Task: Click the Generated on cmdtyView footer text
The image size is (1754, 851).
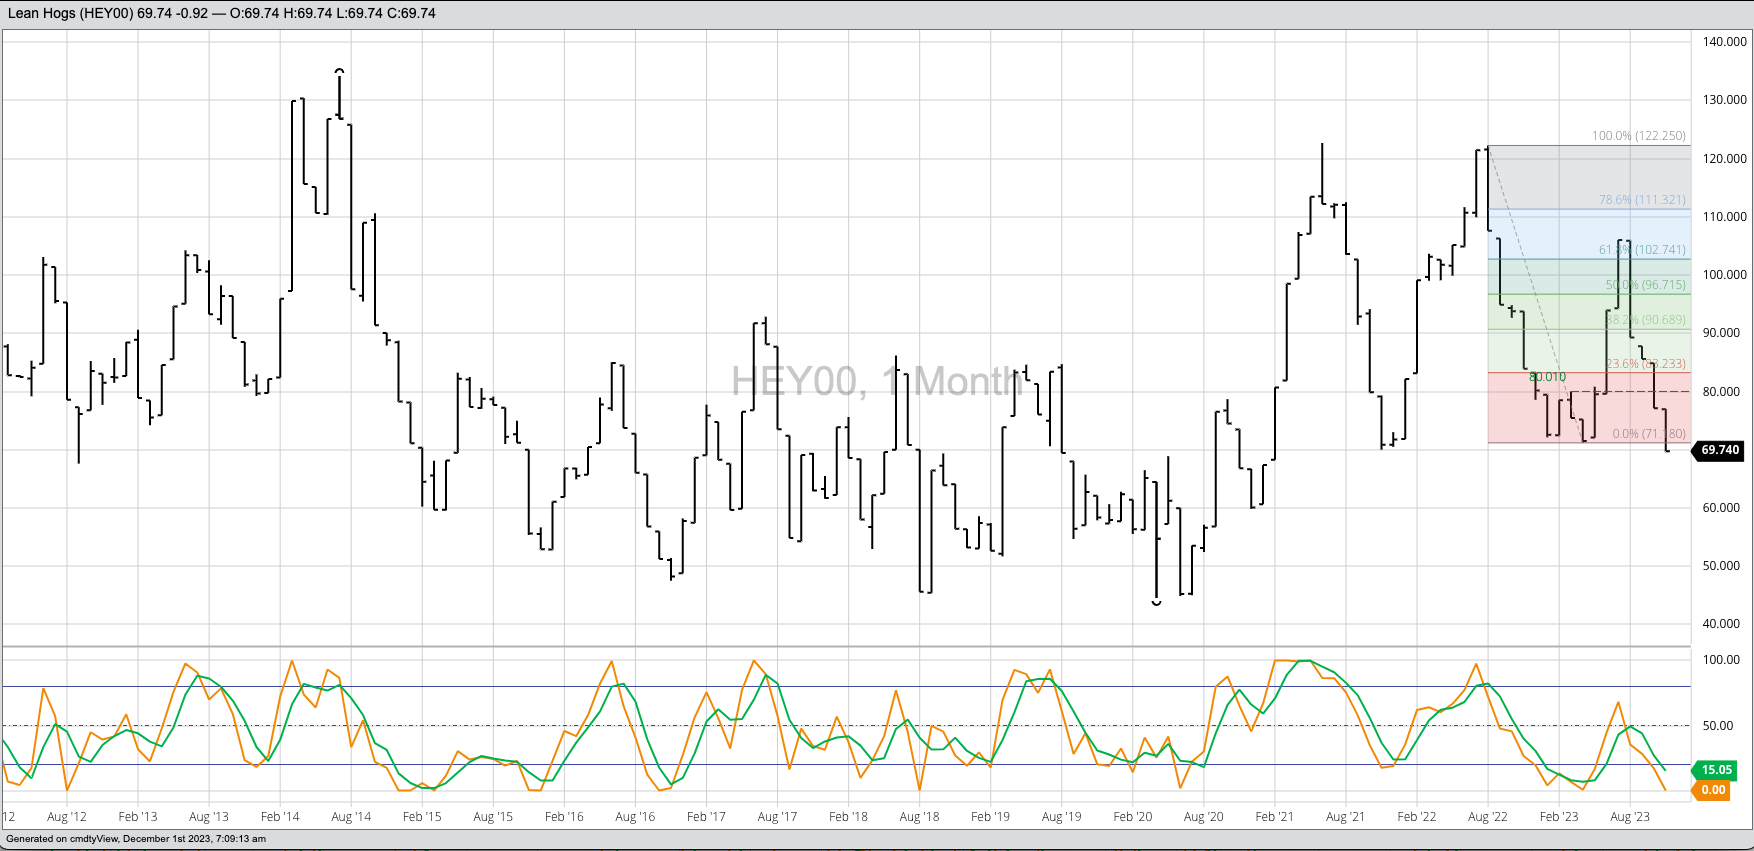Action: (136, 839)
